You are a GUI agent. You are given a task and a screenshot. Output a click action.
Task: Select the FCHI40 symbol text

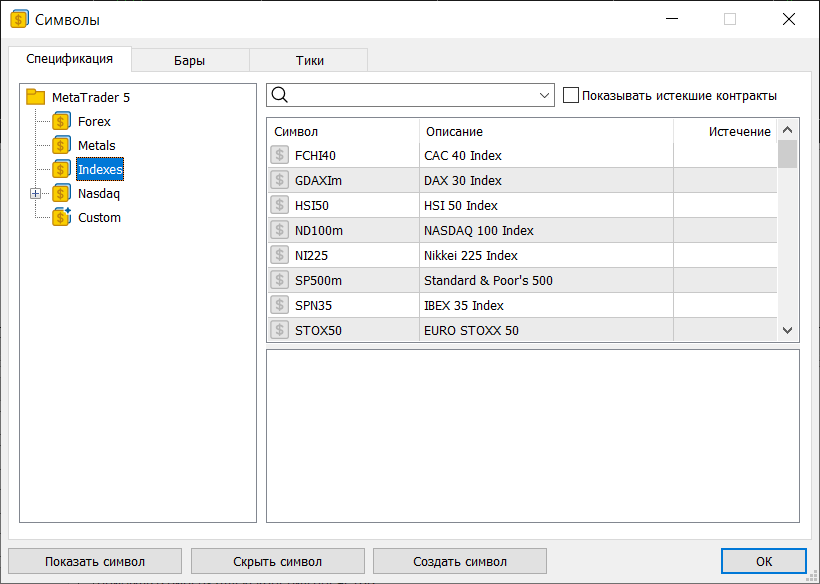[315, 155]
